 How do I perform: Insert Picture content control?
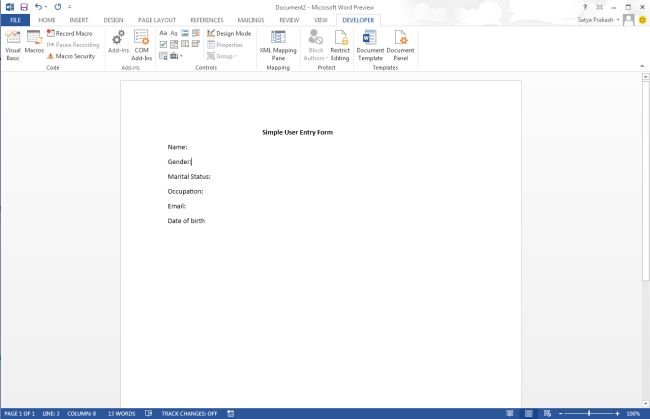coord(185,33)
